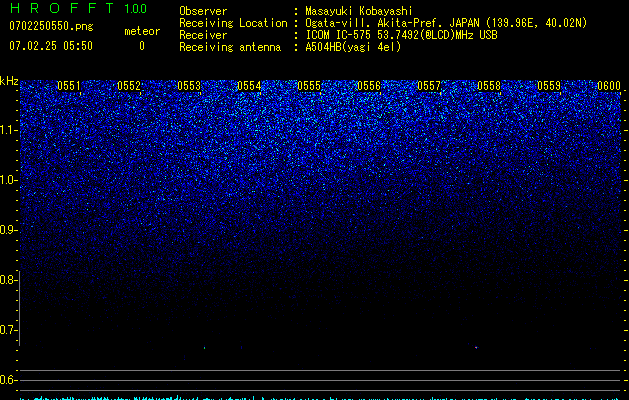The width and height of the screenshot is (629, 400).
Task: Click the 0.8 frequency axis label
Action: point(9,280)
